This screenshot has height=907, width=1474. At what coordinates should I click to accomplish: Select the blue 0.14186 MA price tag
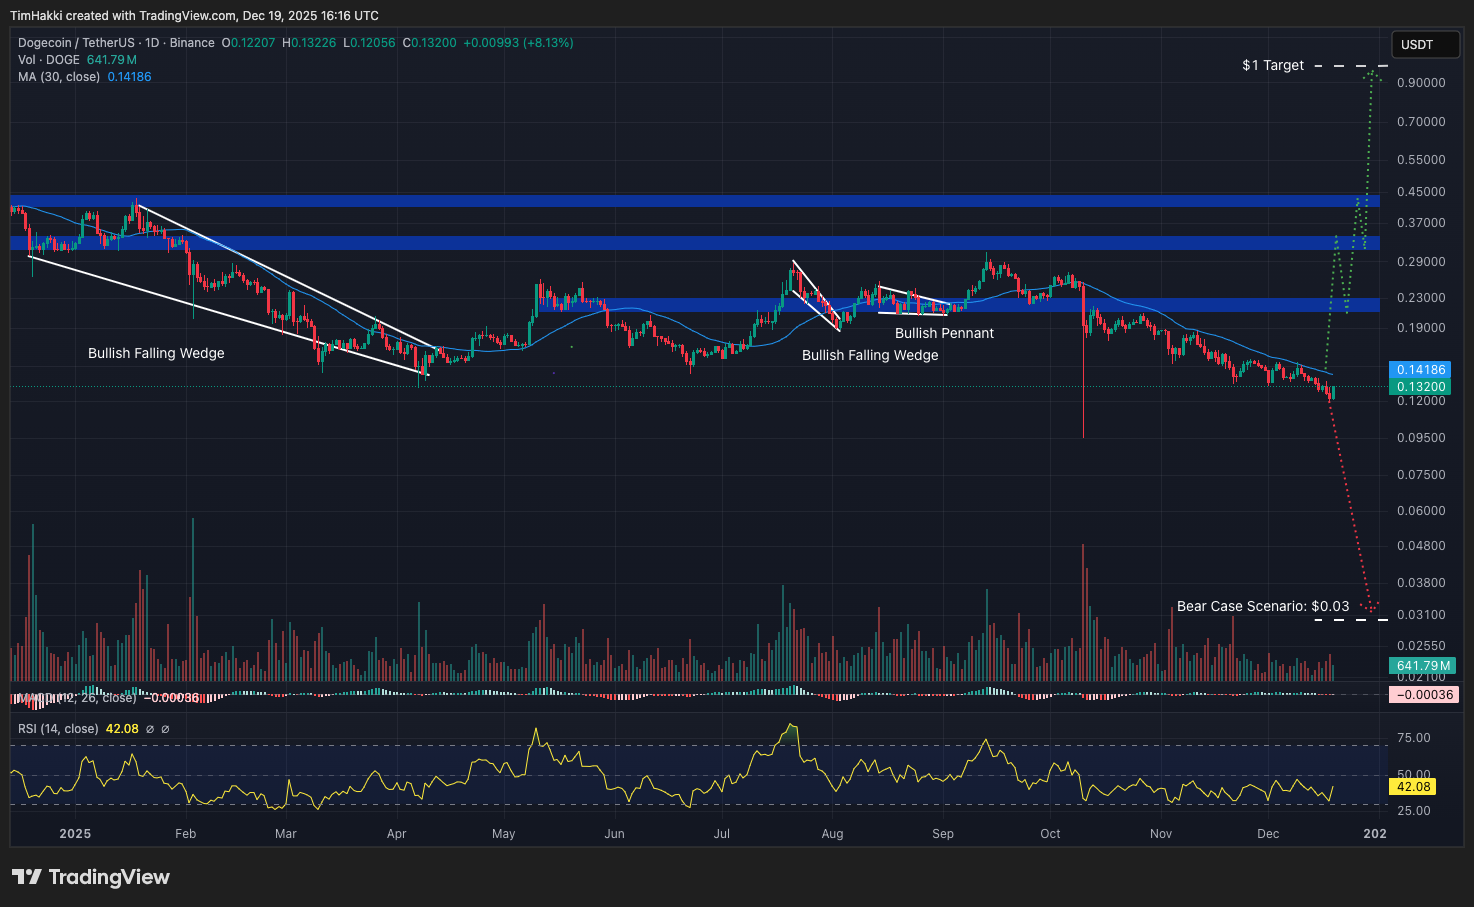(x=1421, y=370)
